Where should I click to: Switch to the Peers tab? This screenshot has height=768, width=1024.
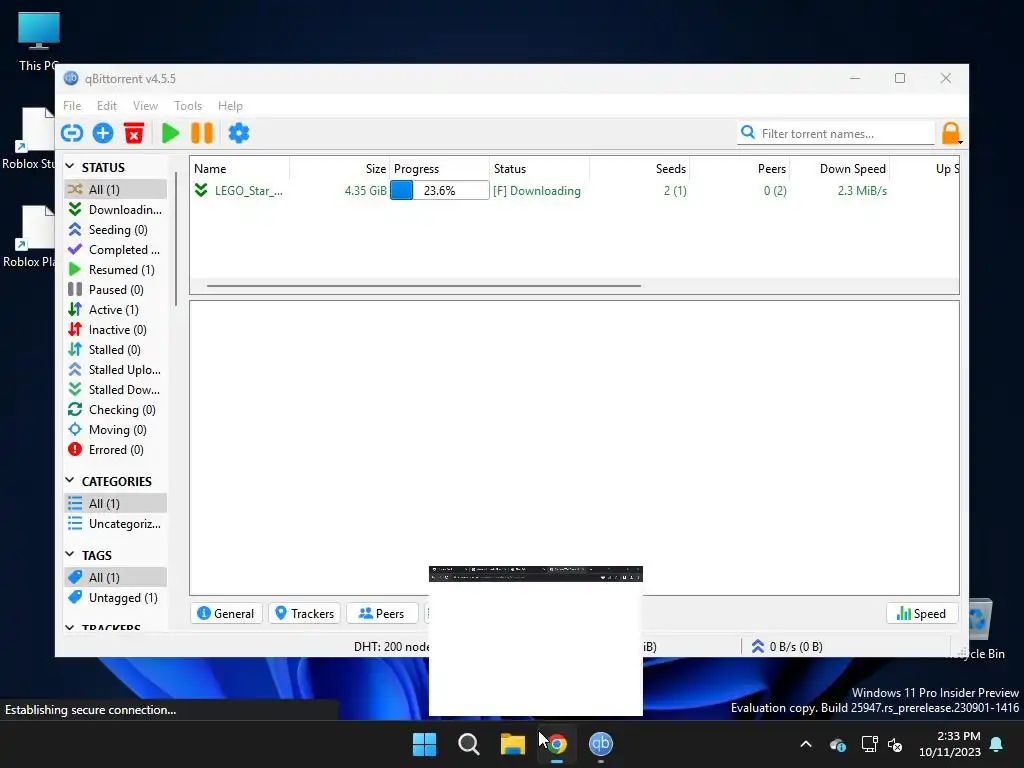point(382,613)
